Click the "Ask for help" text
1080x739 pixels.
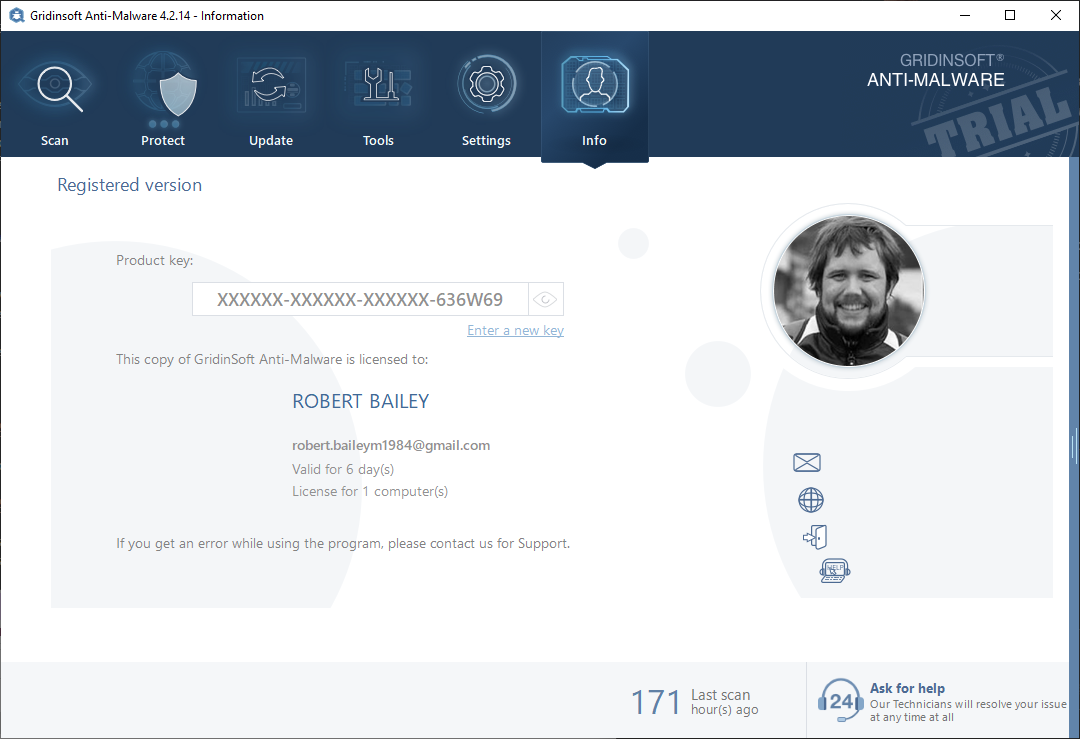[907, 688]
